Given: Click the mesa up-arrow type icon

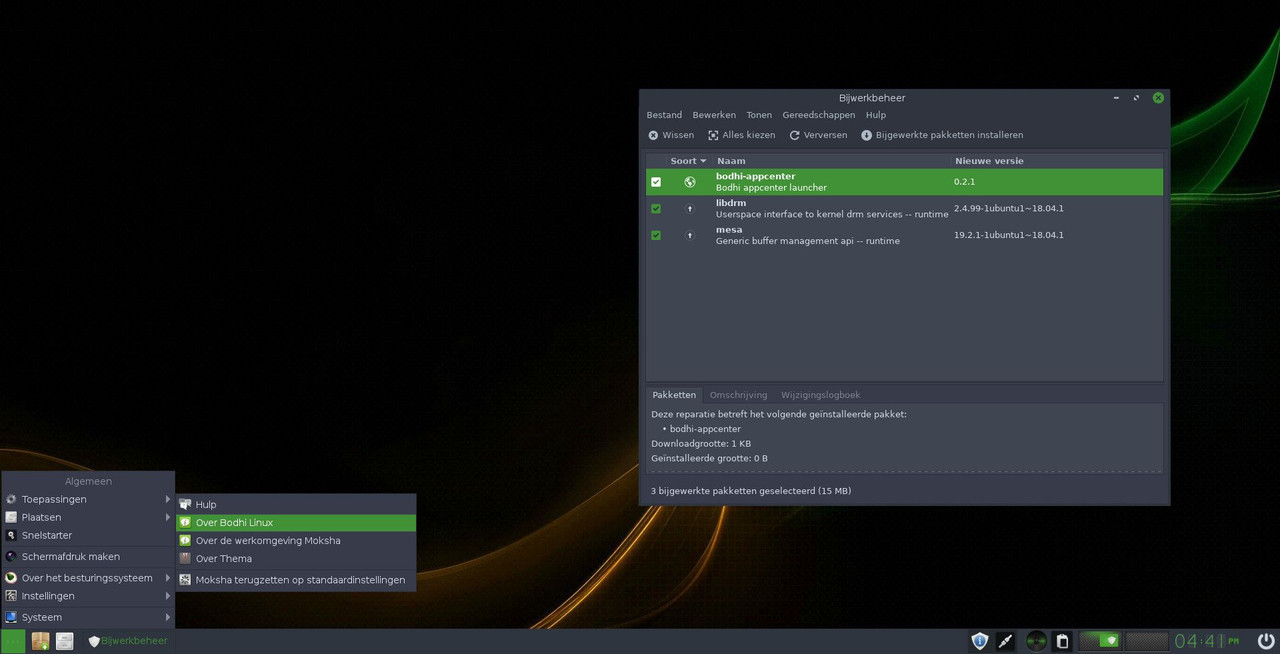Looking at the screenshot, I should tap(689, 235).
